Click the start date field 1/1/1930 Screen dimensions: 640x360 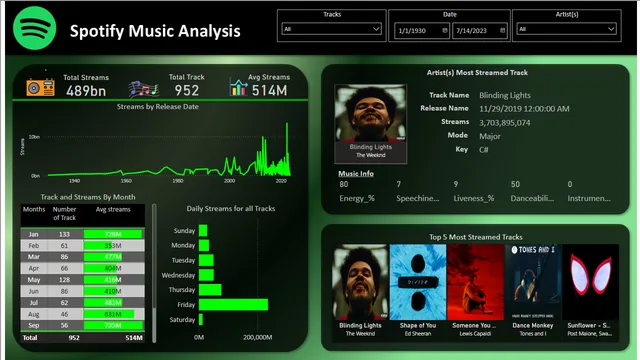coord(422,31)
